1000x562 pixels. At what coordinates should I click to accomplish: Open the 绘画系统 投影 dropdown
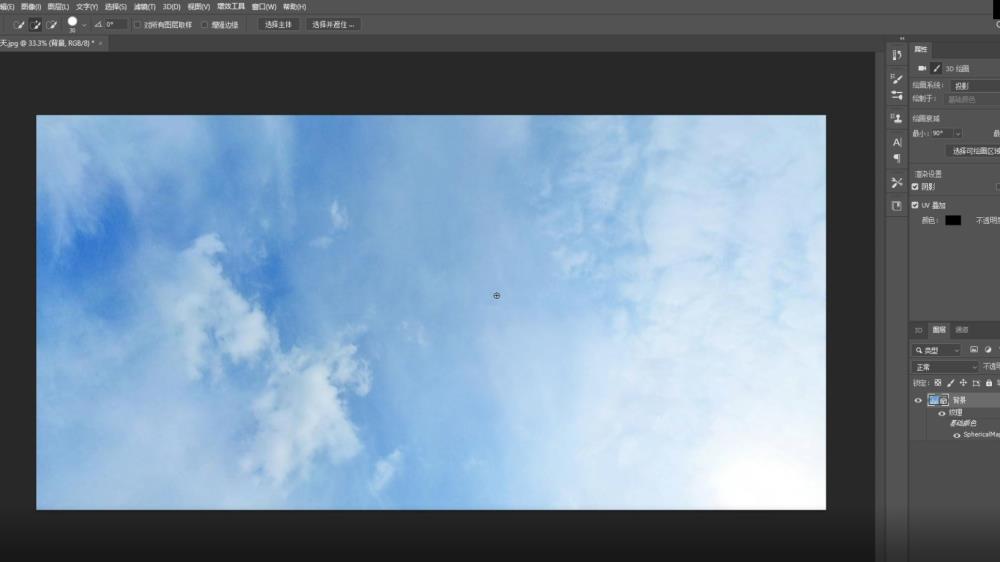pyautogui.click(x=974, y=85)
